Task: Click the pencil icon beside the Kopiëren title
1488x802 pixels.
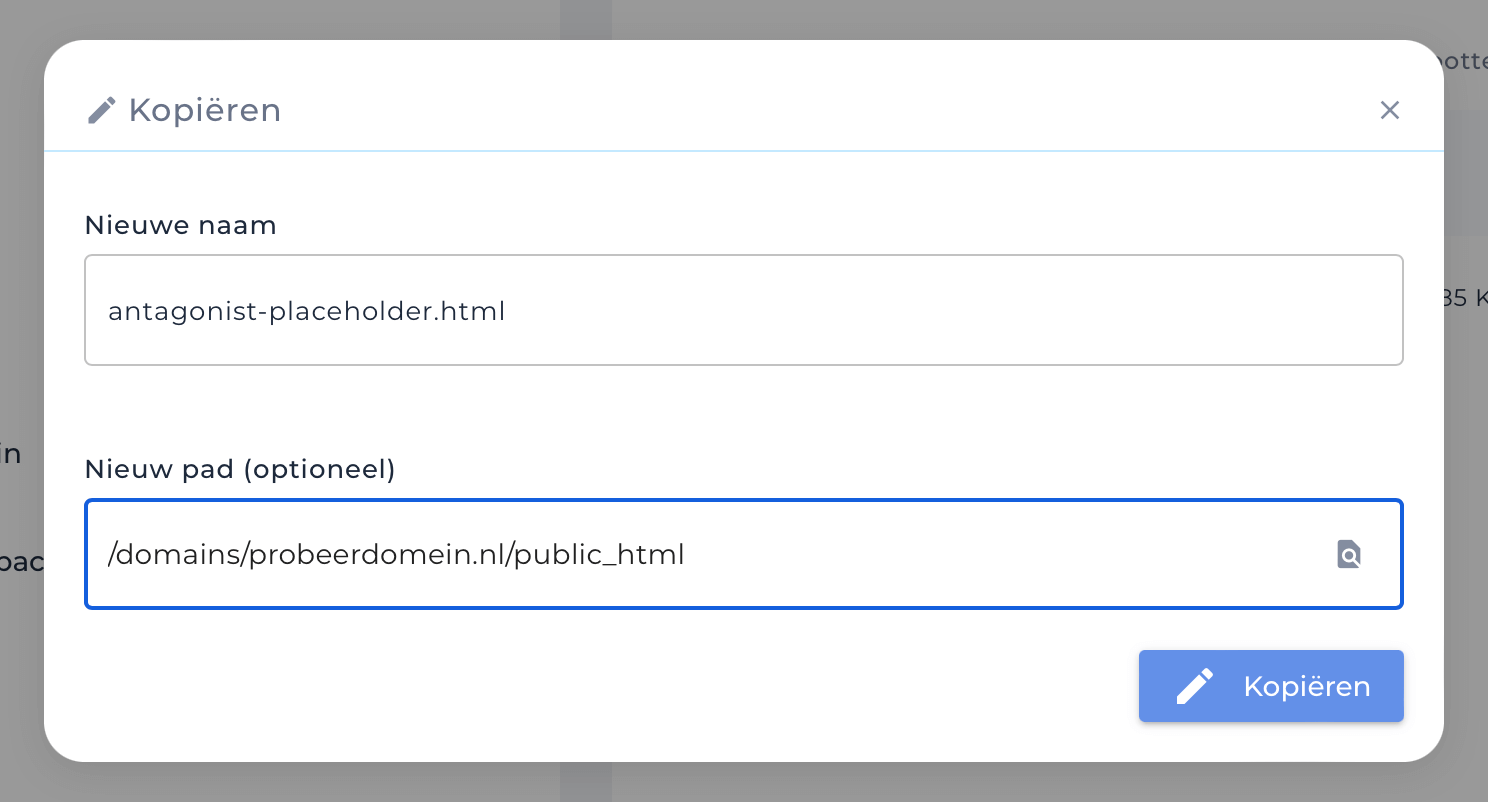Action: pyautogui.click(x=101, y=110)
